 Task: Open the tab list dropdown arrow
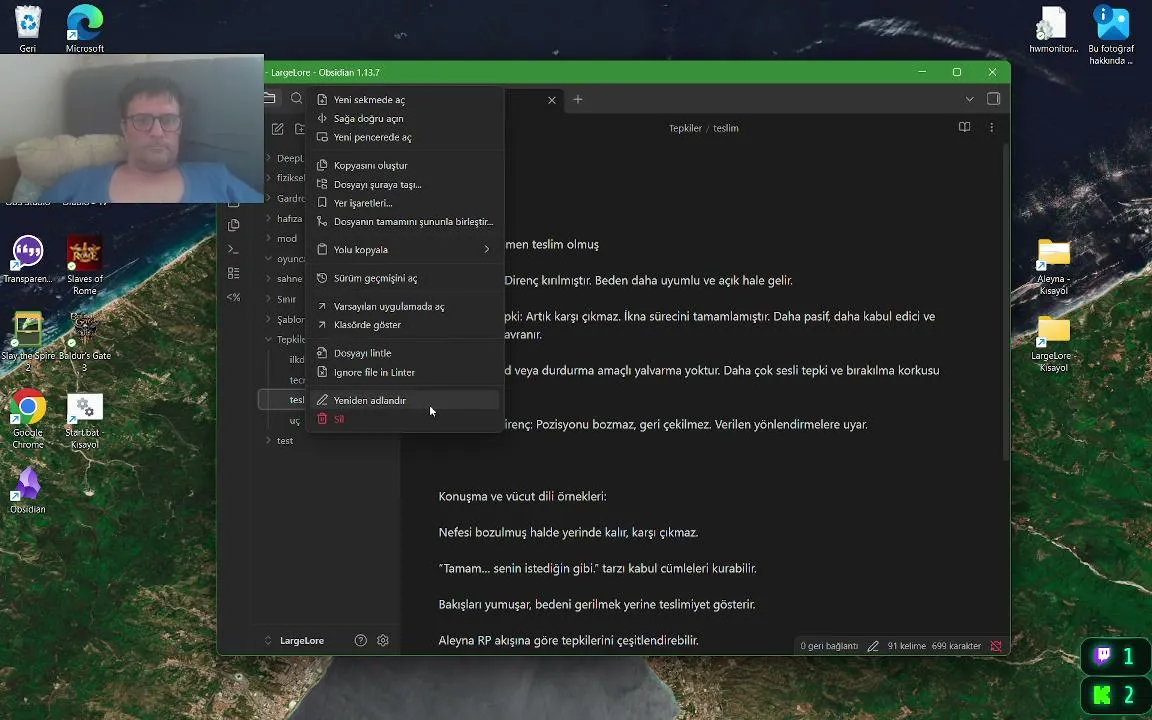tap(969, 99)
